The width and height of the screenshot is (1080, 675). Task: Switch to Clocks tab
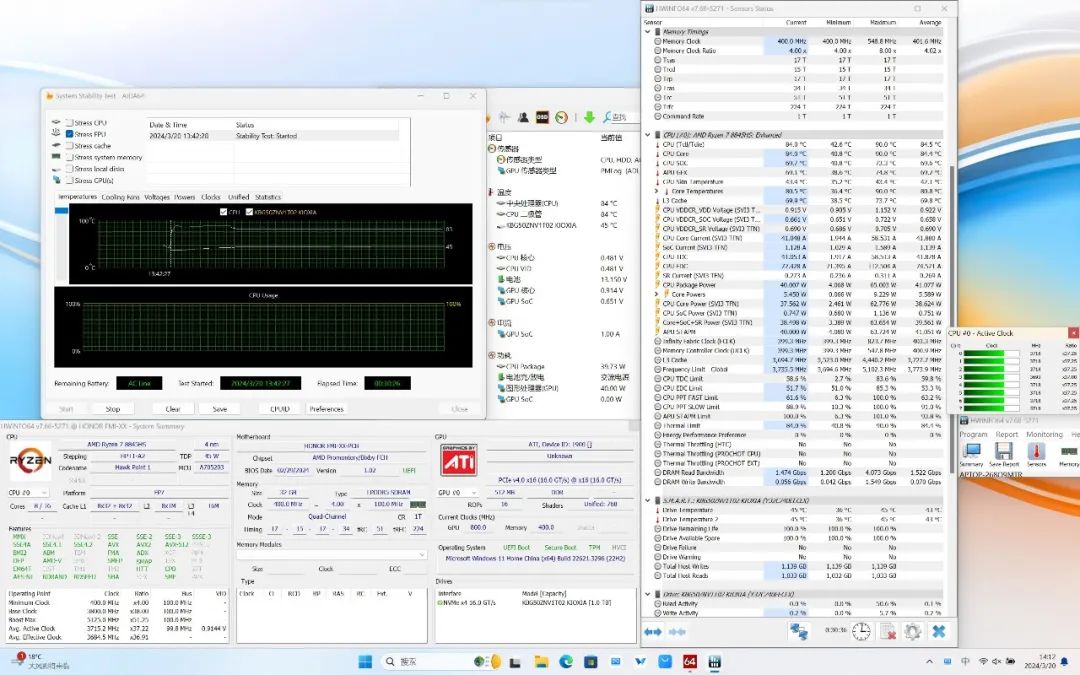click(x=211, y=197)
